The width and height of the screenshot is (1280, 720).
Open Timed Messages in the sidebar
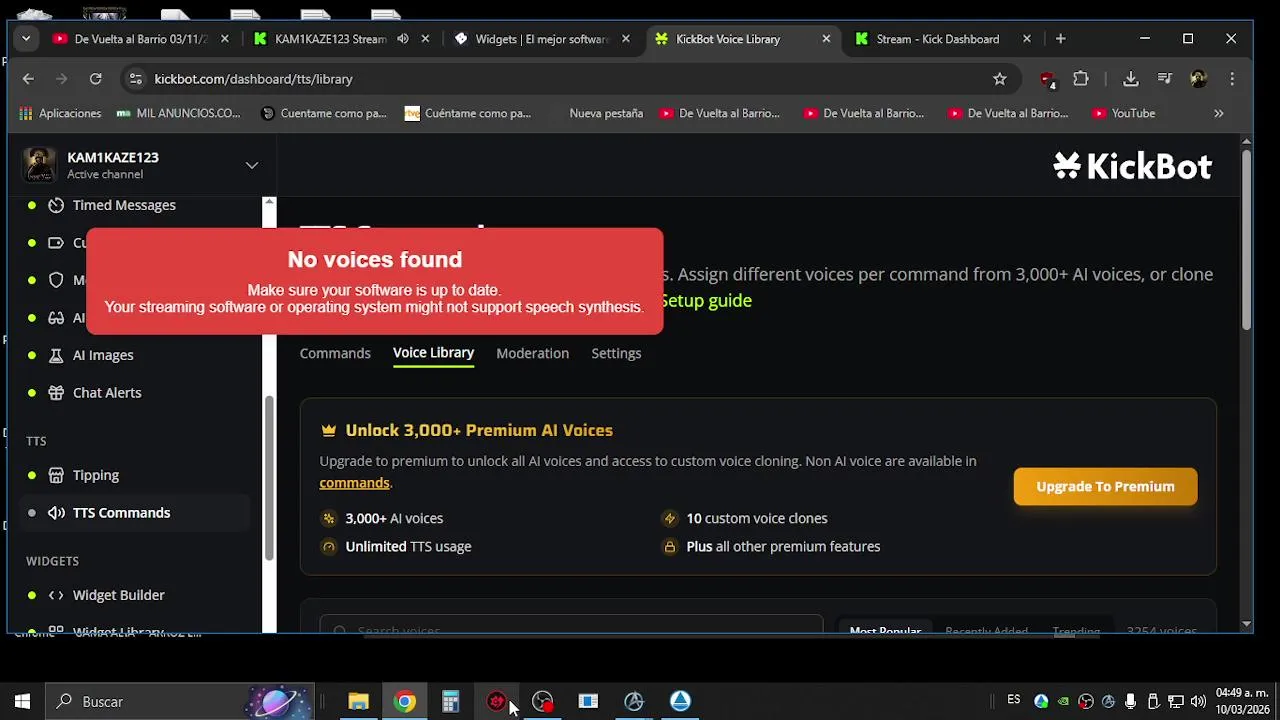[x=124, y=205]
